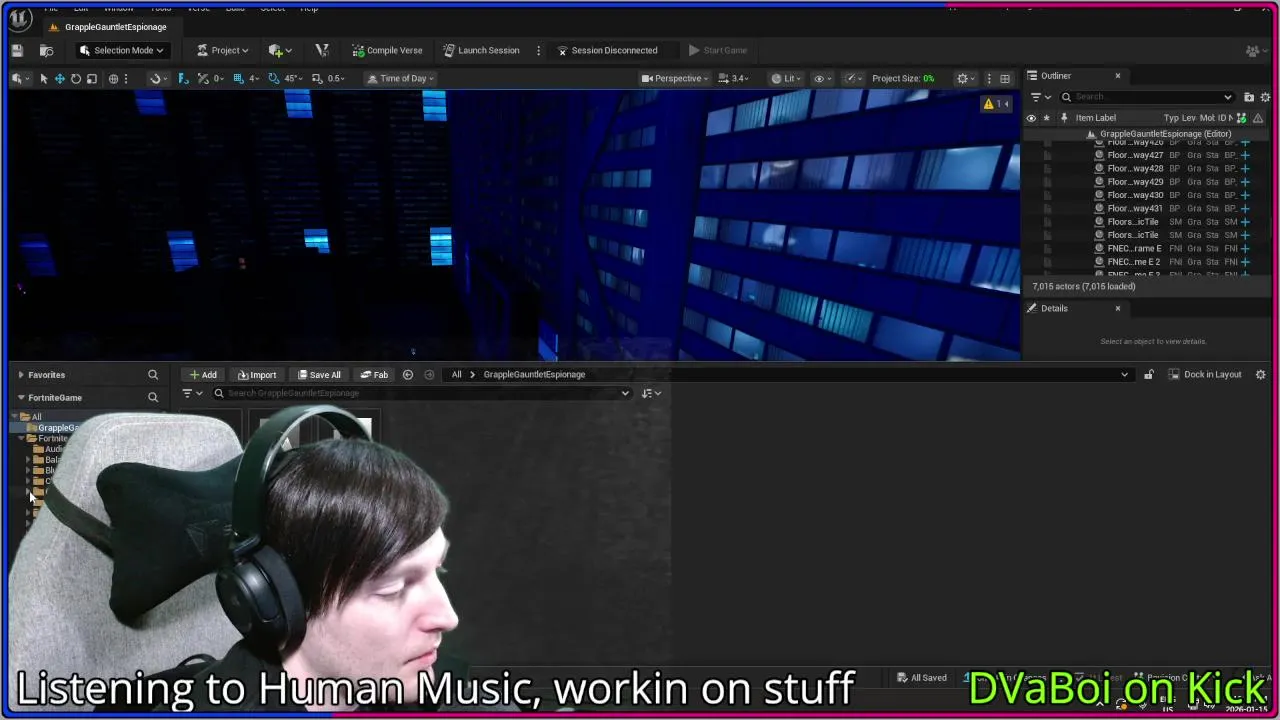The image size is (1280, 720).
Task: Click the content browser search field
Action: tap(420, 393)
